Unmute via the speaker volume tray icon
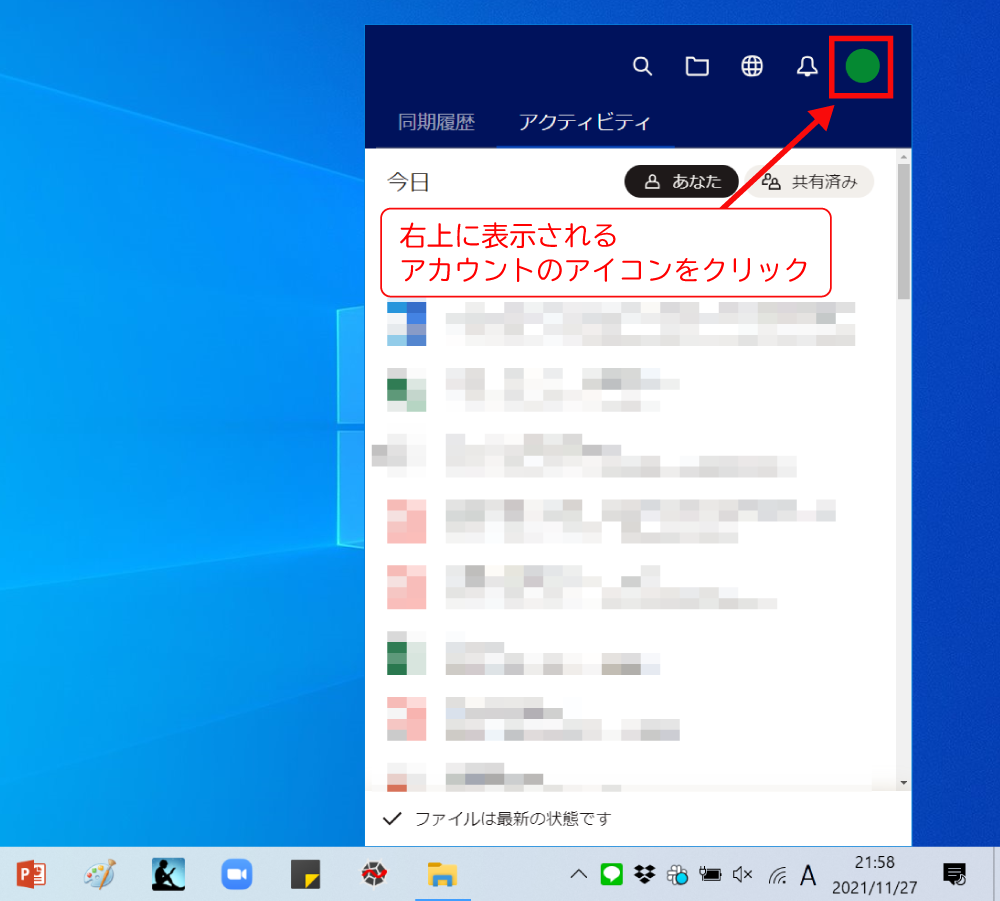Viewport: 1000px width, 901px height. (x=742, y=875)
